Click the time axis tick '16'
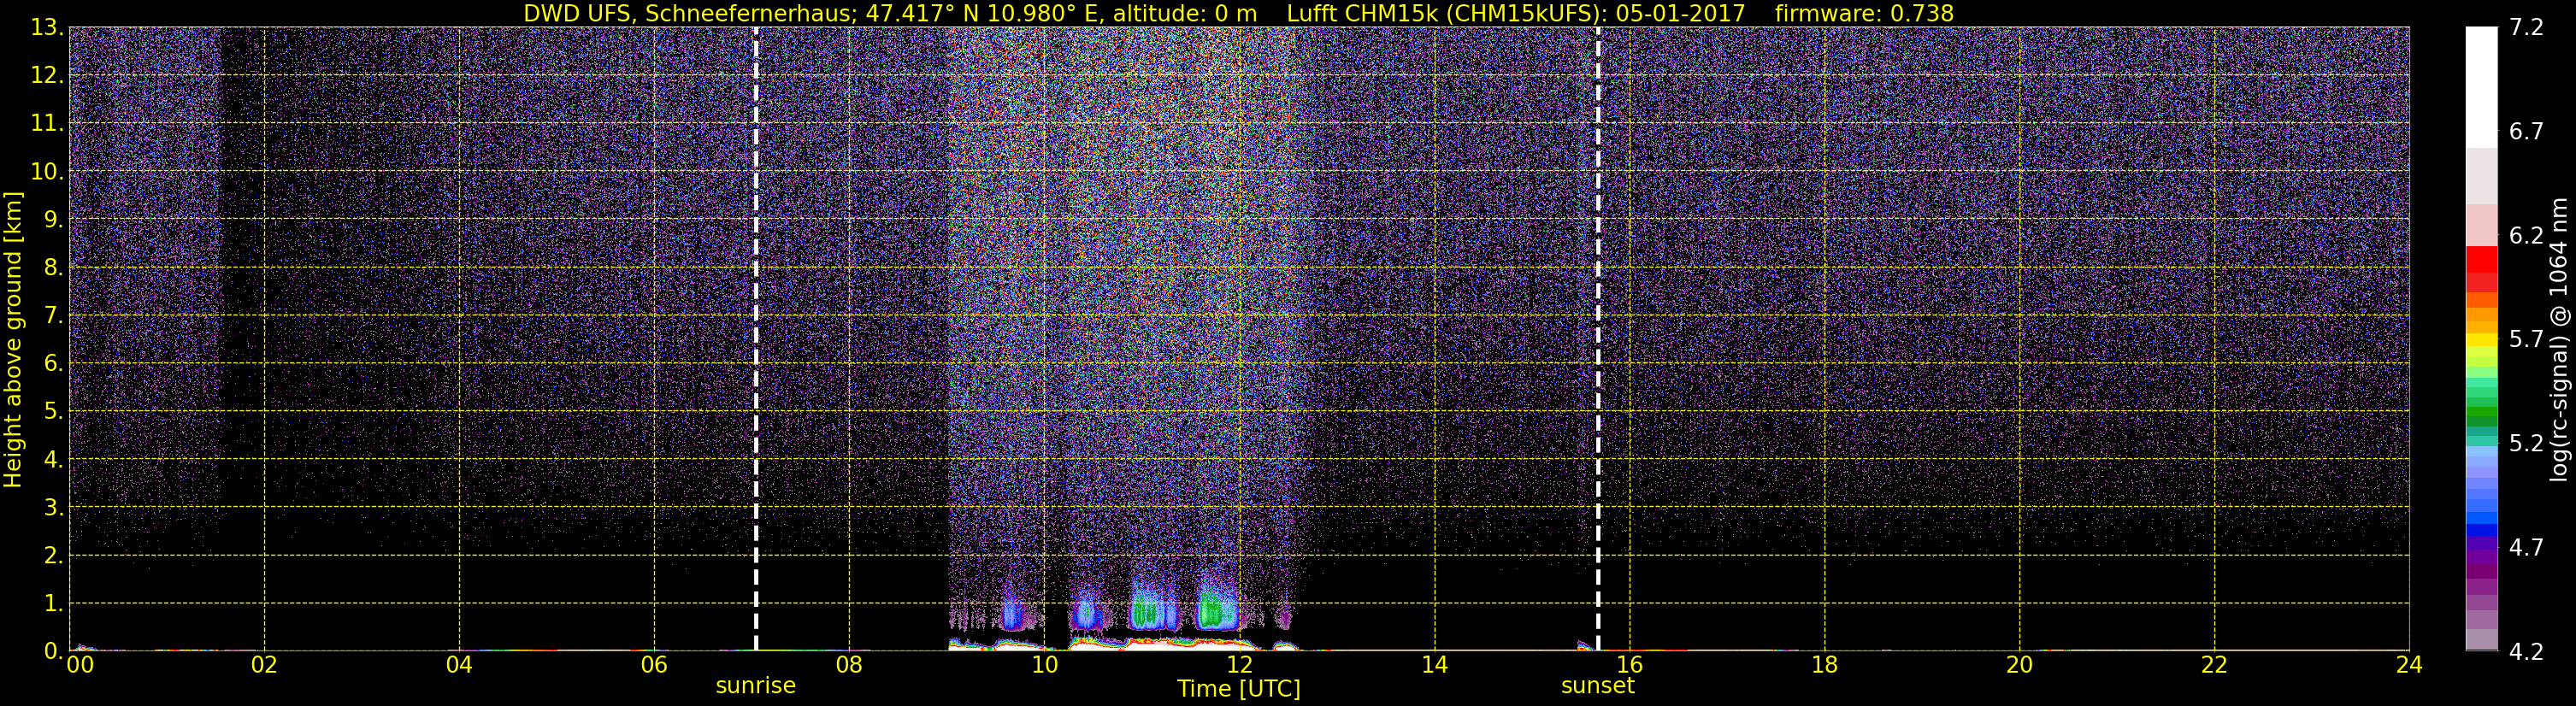This screenshot has height=706, width=2576. click(x=1629, y=665)
